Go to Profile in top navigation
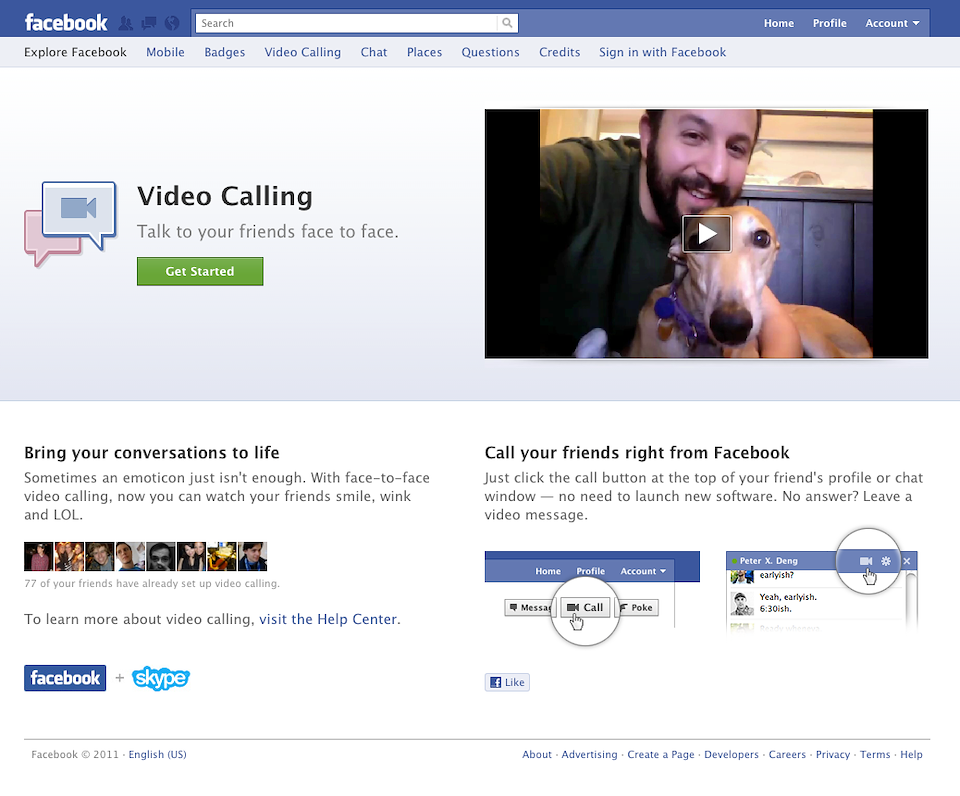 tap(829, 23)
